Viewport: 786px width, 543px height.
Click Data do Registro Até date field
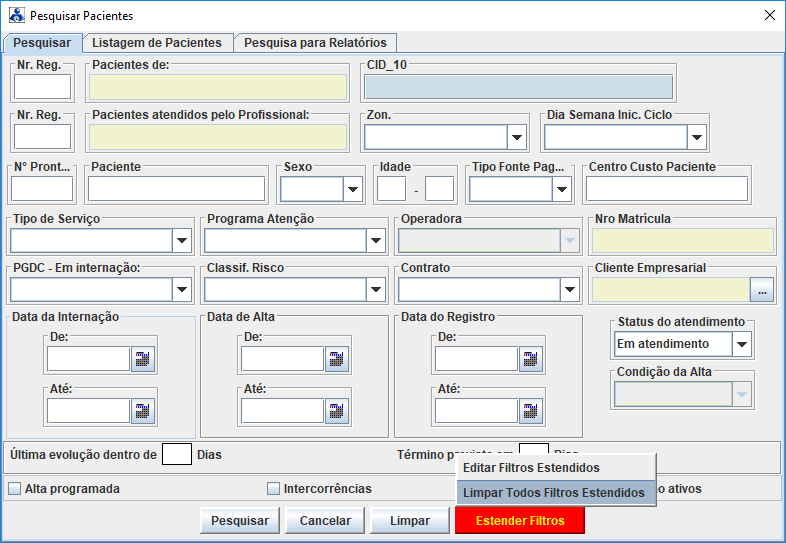click(477, 411)
